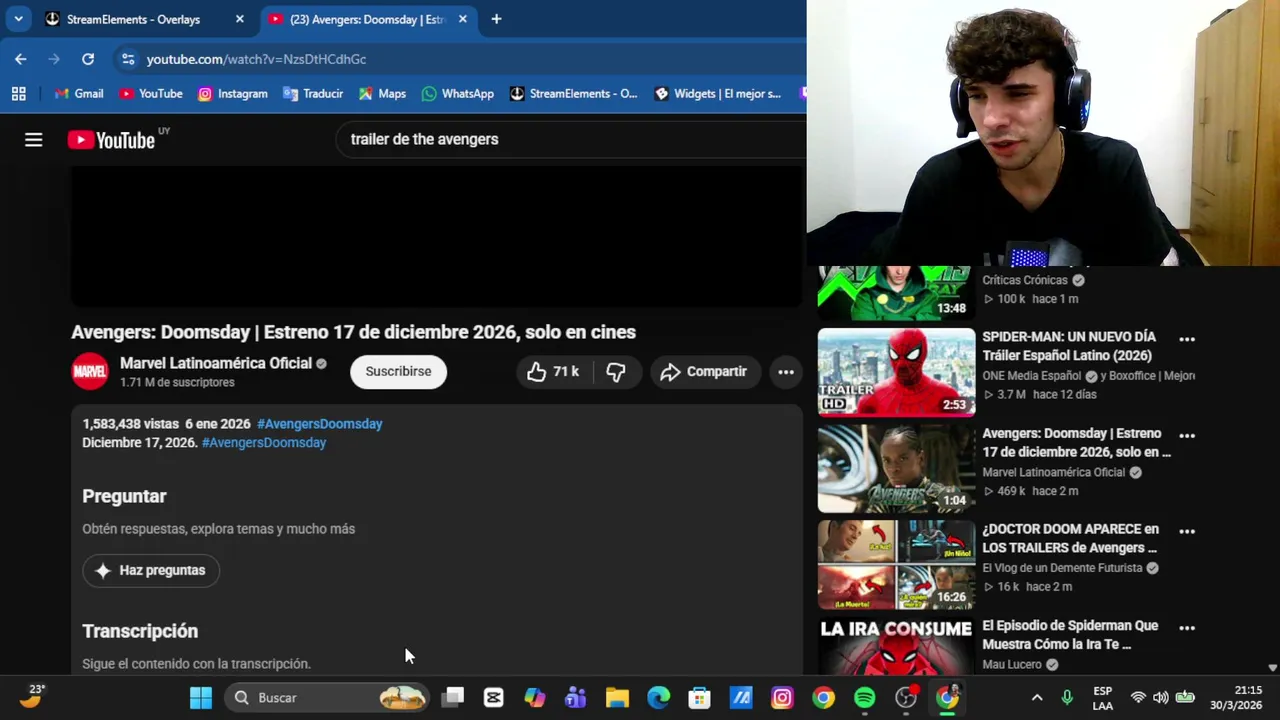Open Avengers Doomsday 1:04 suggested video thumbnail
The width and height of the screenshot is (1280, 720).
(896, 468)
